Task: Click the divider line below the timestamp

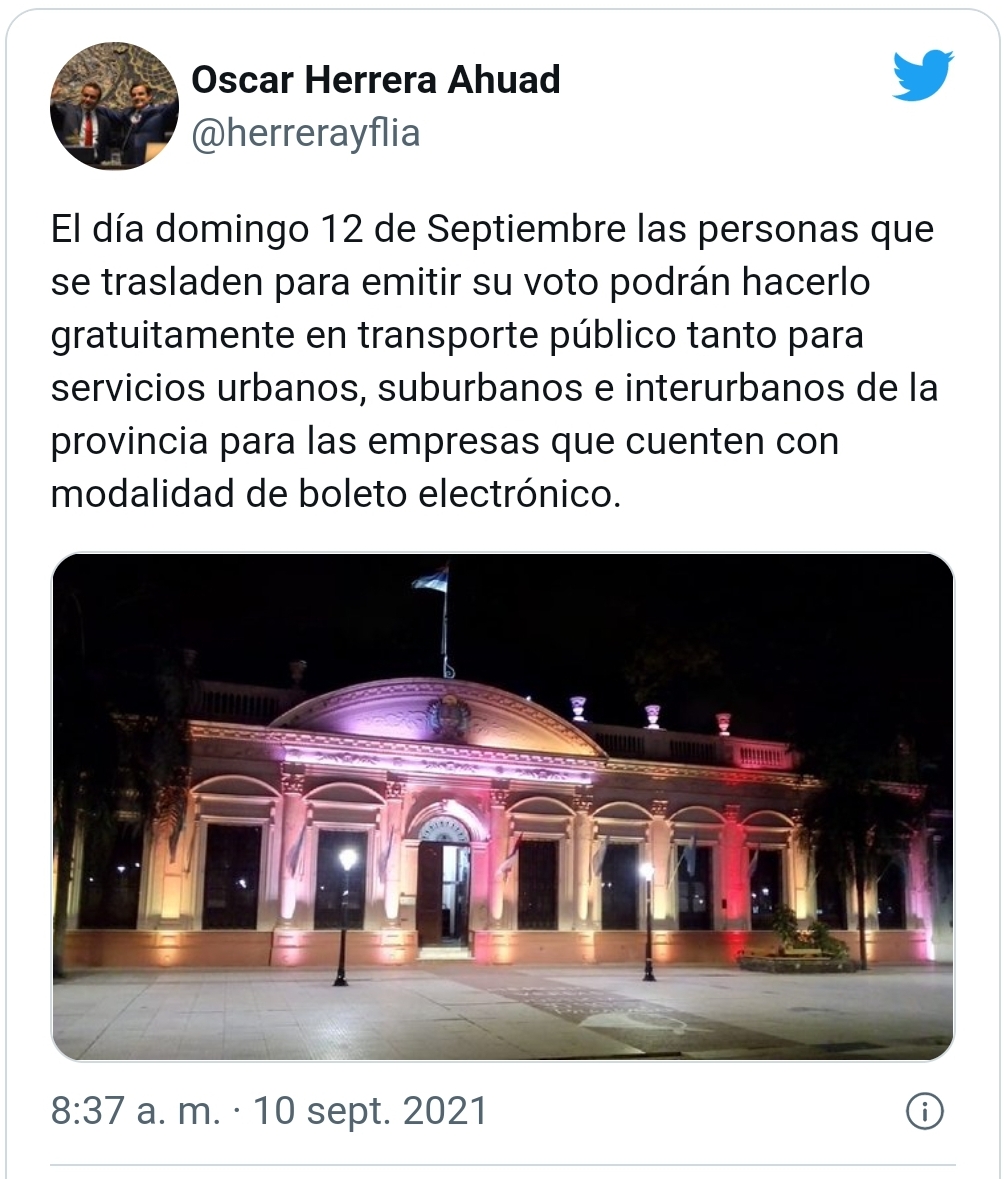Action: tap(503, 1166)
